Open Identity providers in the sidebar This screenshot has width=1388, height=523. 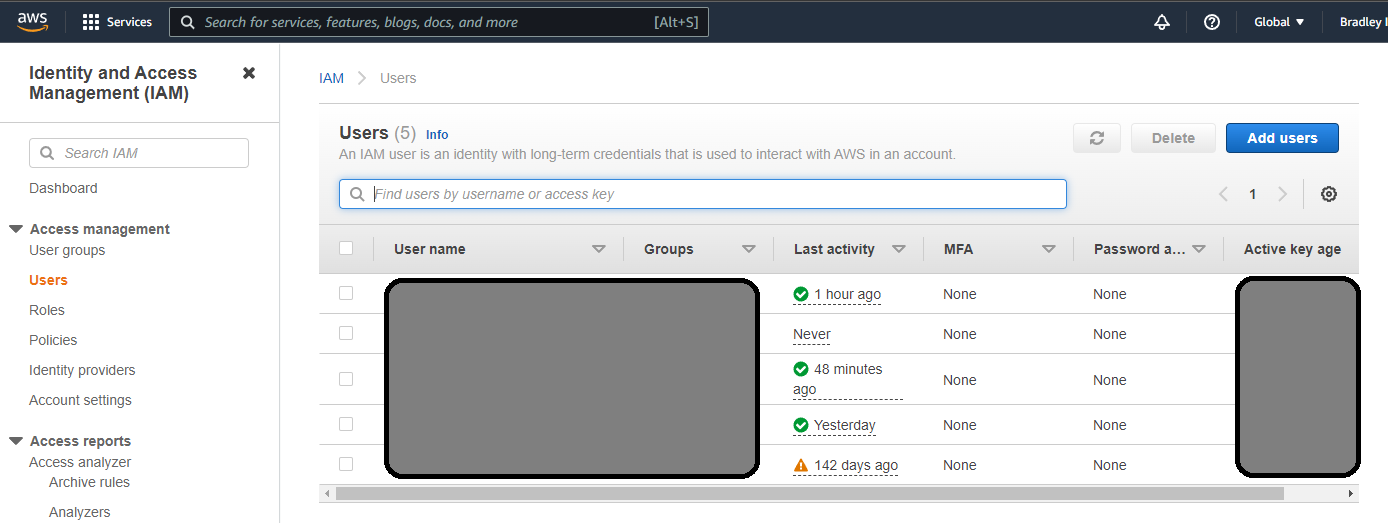[82, 370]
